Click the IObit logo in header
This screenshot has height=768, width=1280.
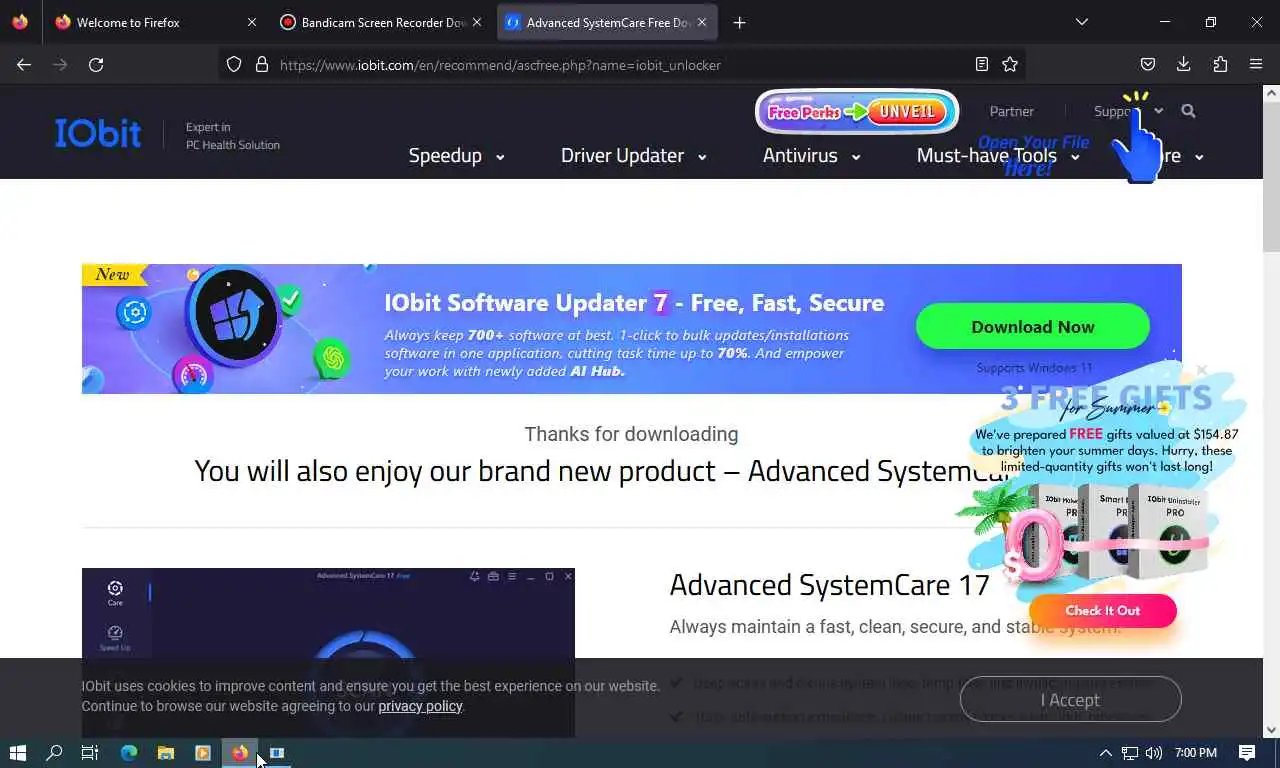[x=98, y=134]
